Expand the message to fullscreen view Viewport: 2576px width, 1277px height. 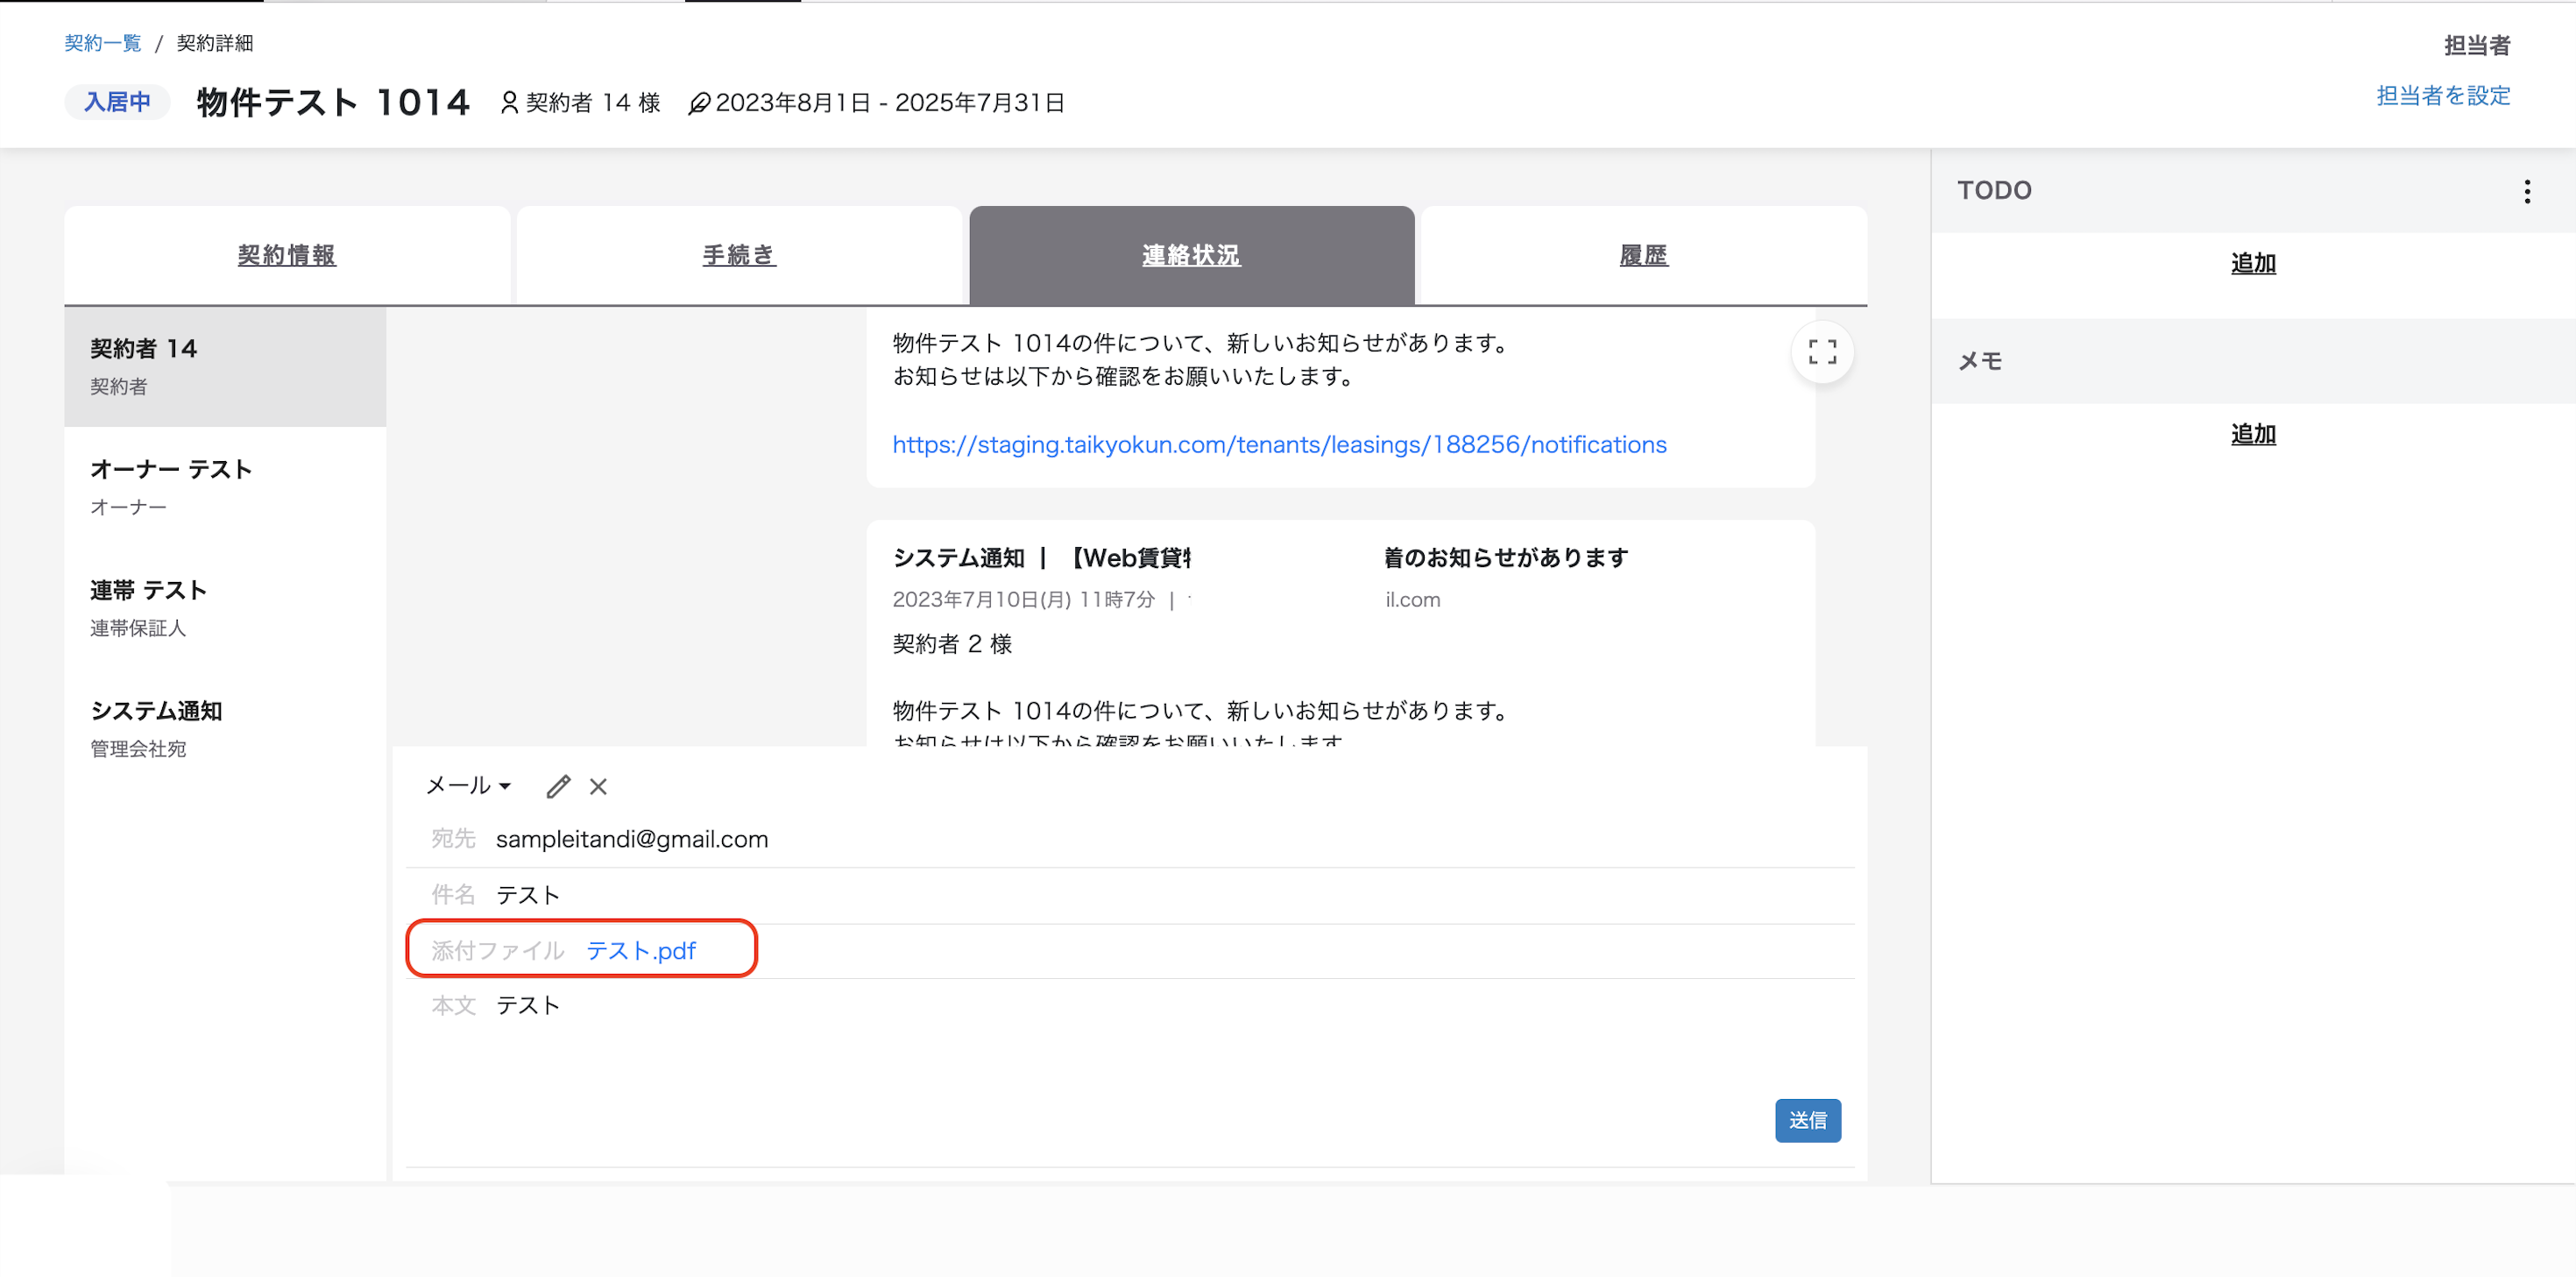tap(1822, 352)
